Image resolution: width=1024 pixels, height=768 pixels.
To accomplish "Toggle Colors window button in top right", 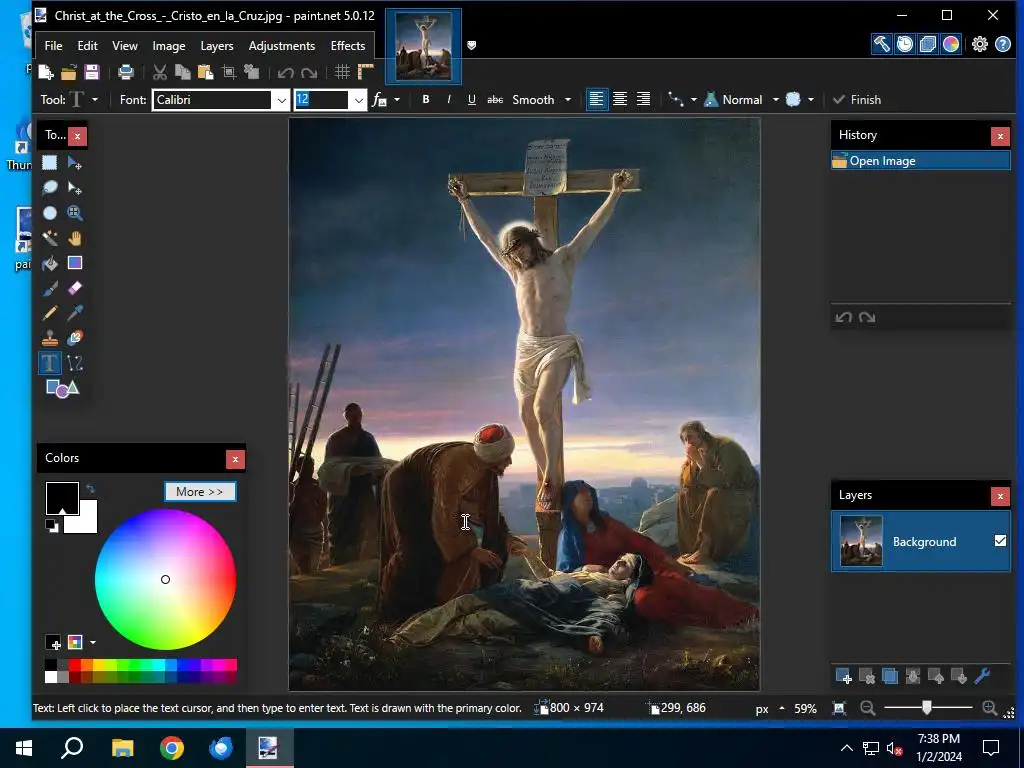I will pos(951,44).
